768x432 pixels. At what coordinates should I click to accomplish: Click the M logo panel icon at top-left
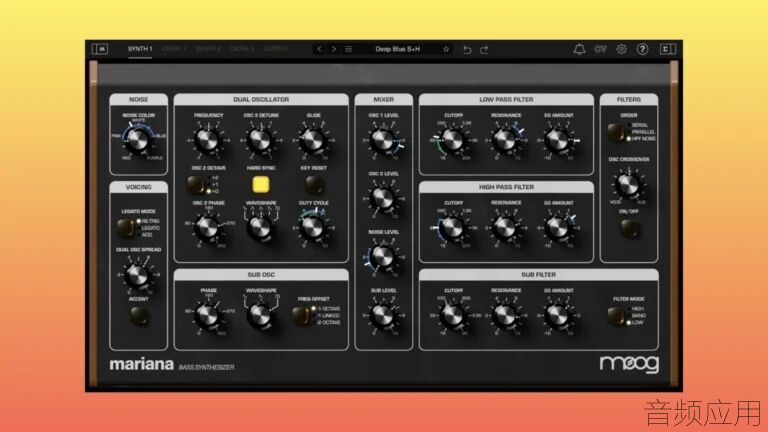(x=100, y=49)
